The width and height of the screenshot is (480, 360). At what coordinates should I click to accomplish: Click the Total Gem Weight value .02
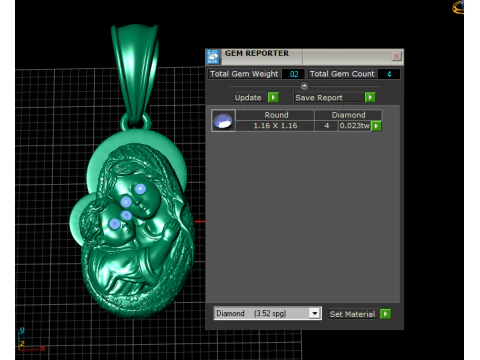click(x=293, y=74)
